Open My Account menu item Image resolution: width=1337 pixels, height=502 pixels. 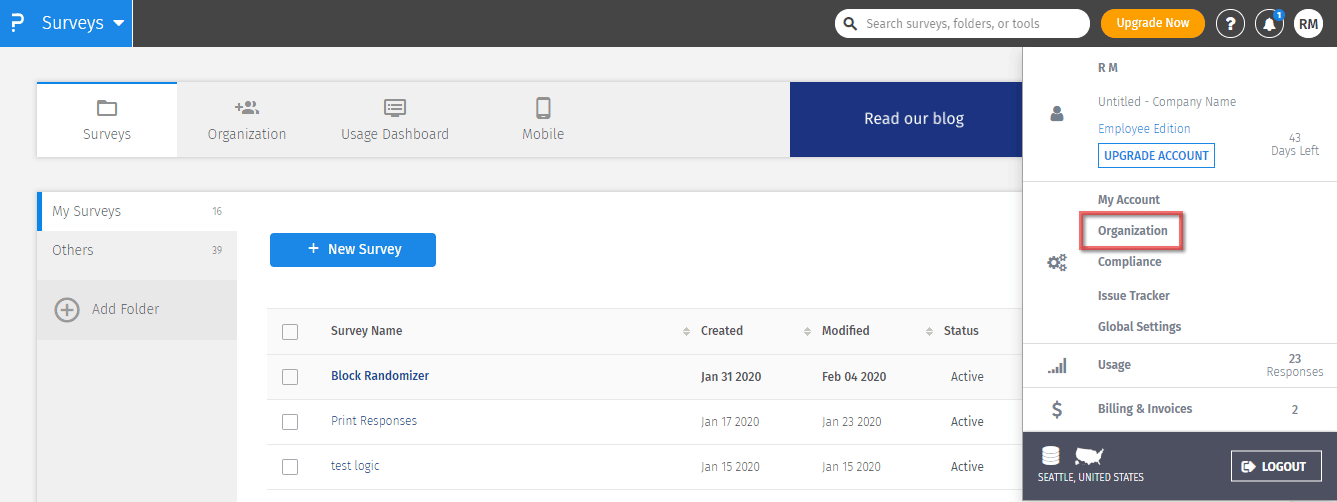click(x=1129, y=200)
